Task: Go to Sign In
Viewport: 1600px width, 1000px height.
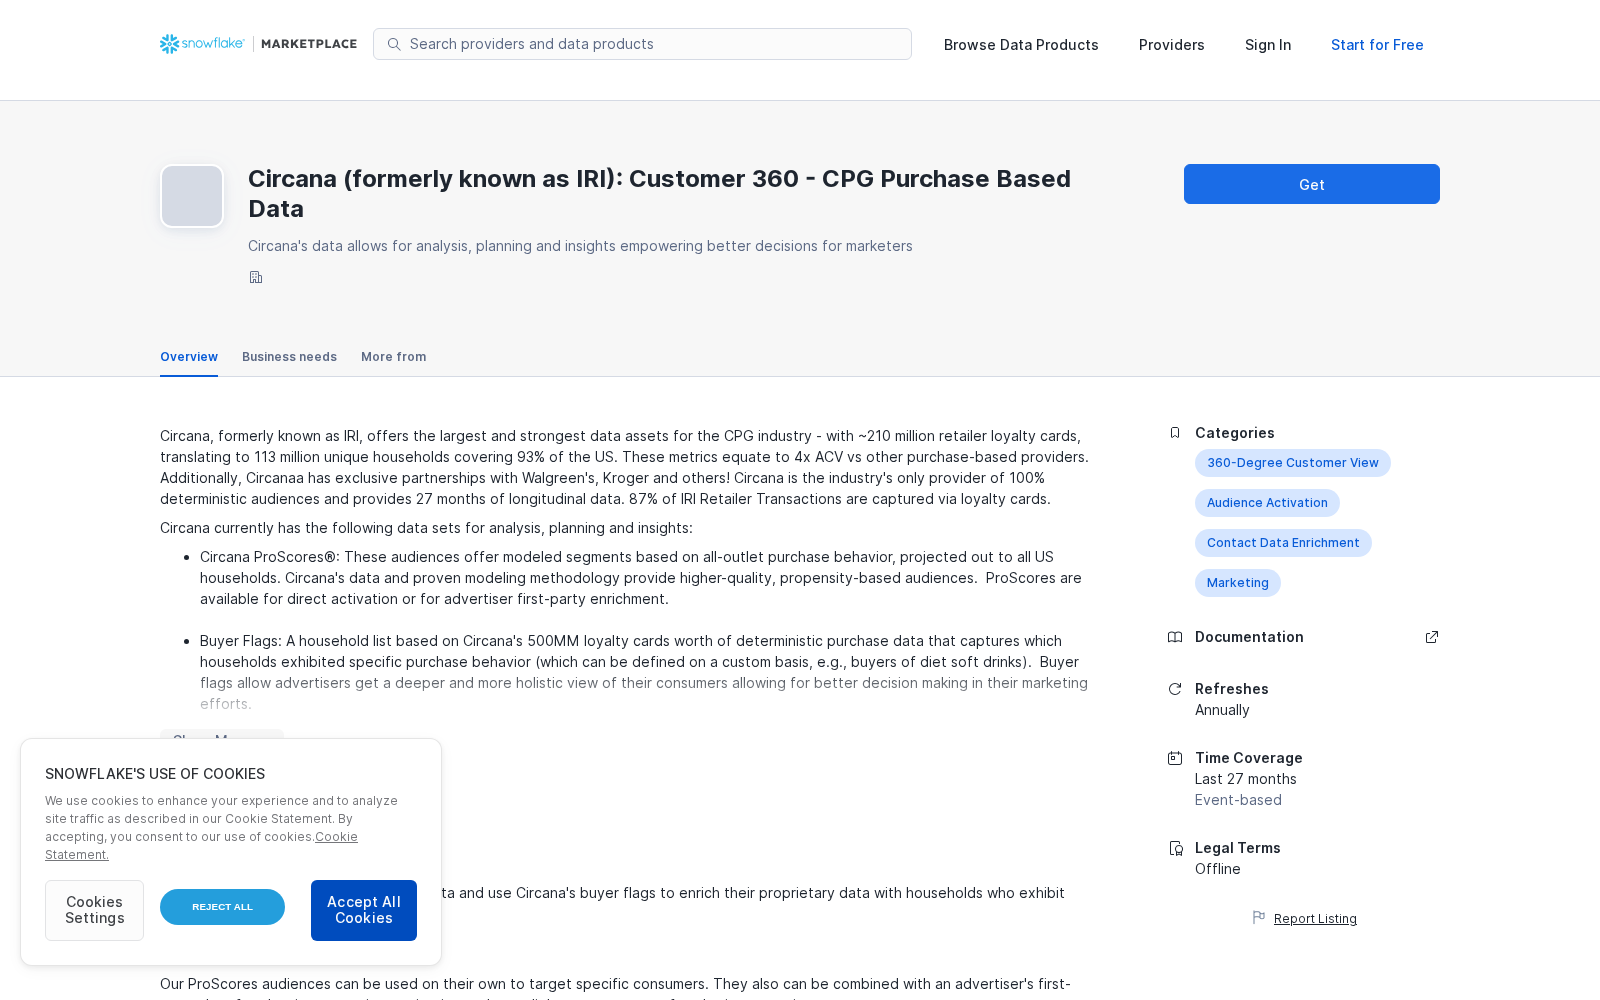Action: click(x=1268, y=45)
